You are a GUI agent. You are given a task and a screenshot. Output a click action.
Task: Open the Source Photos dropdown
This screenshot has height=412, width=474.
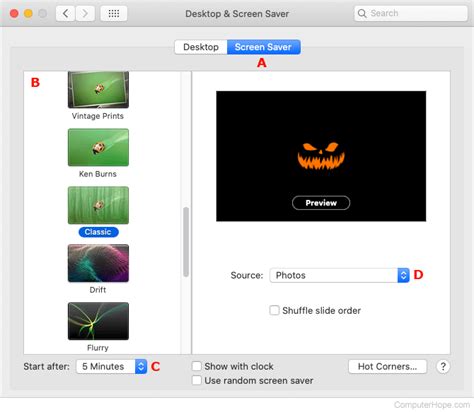click(x=339, y=275)
